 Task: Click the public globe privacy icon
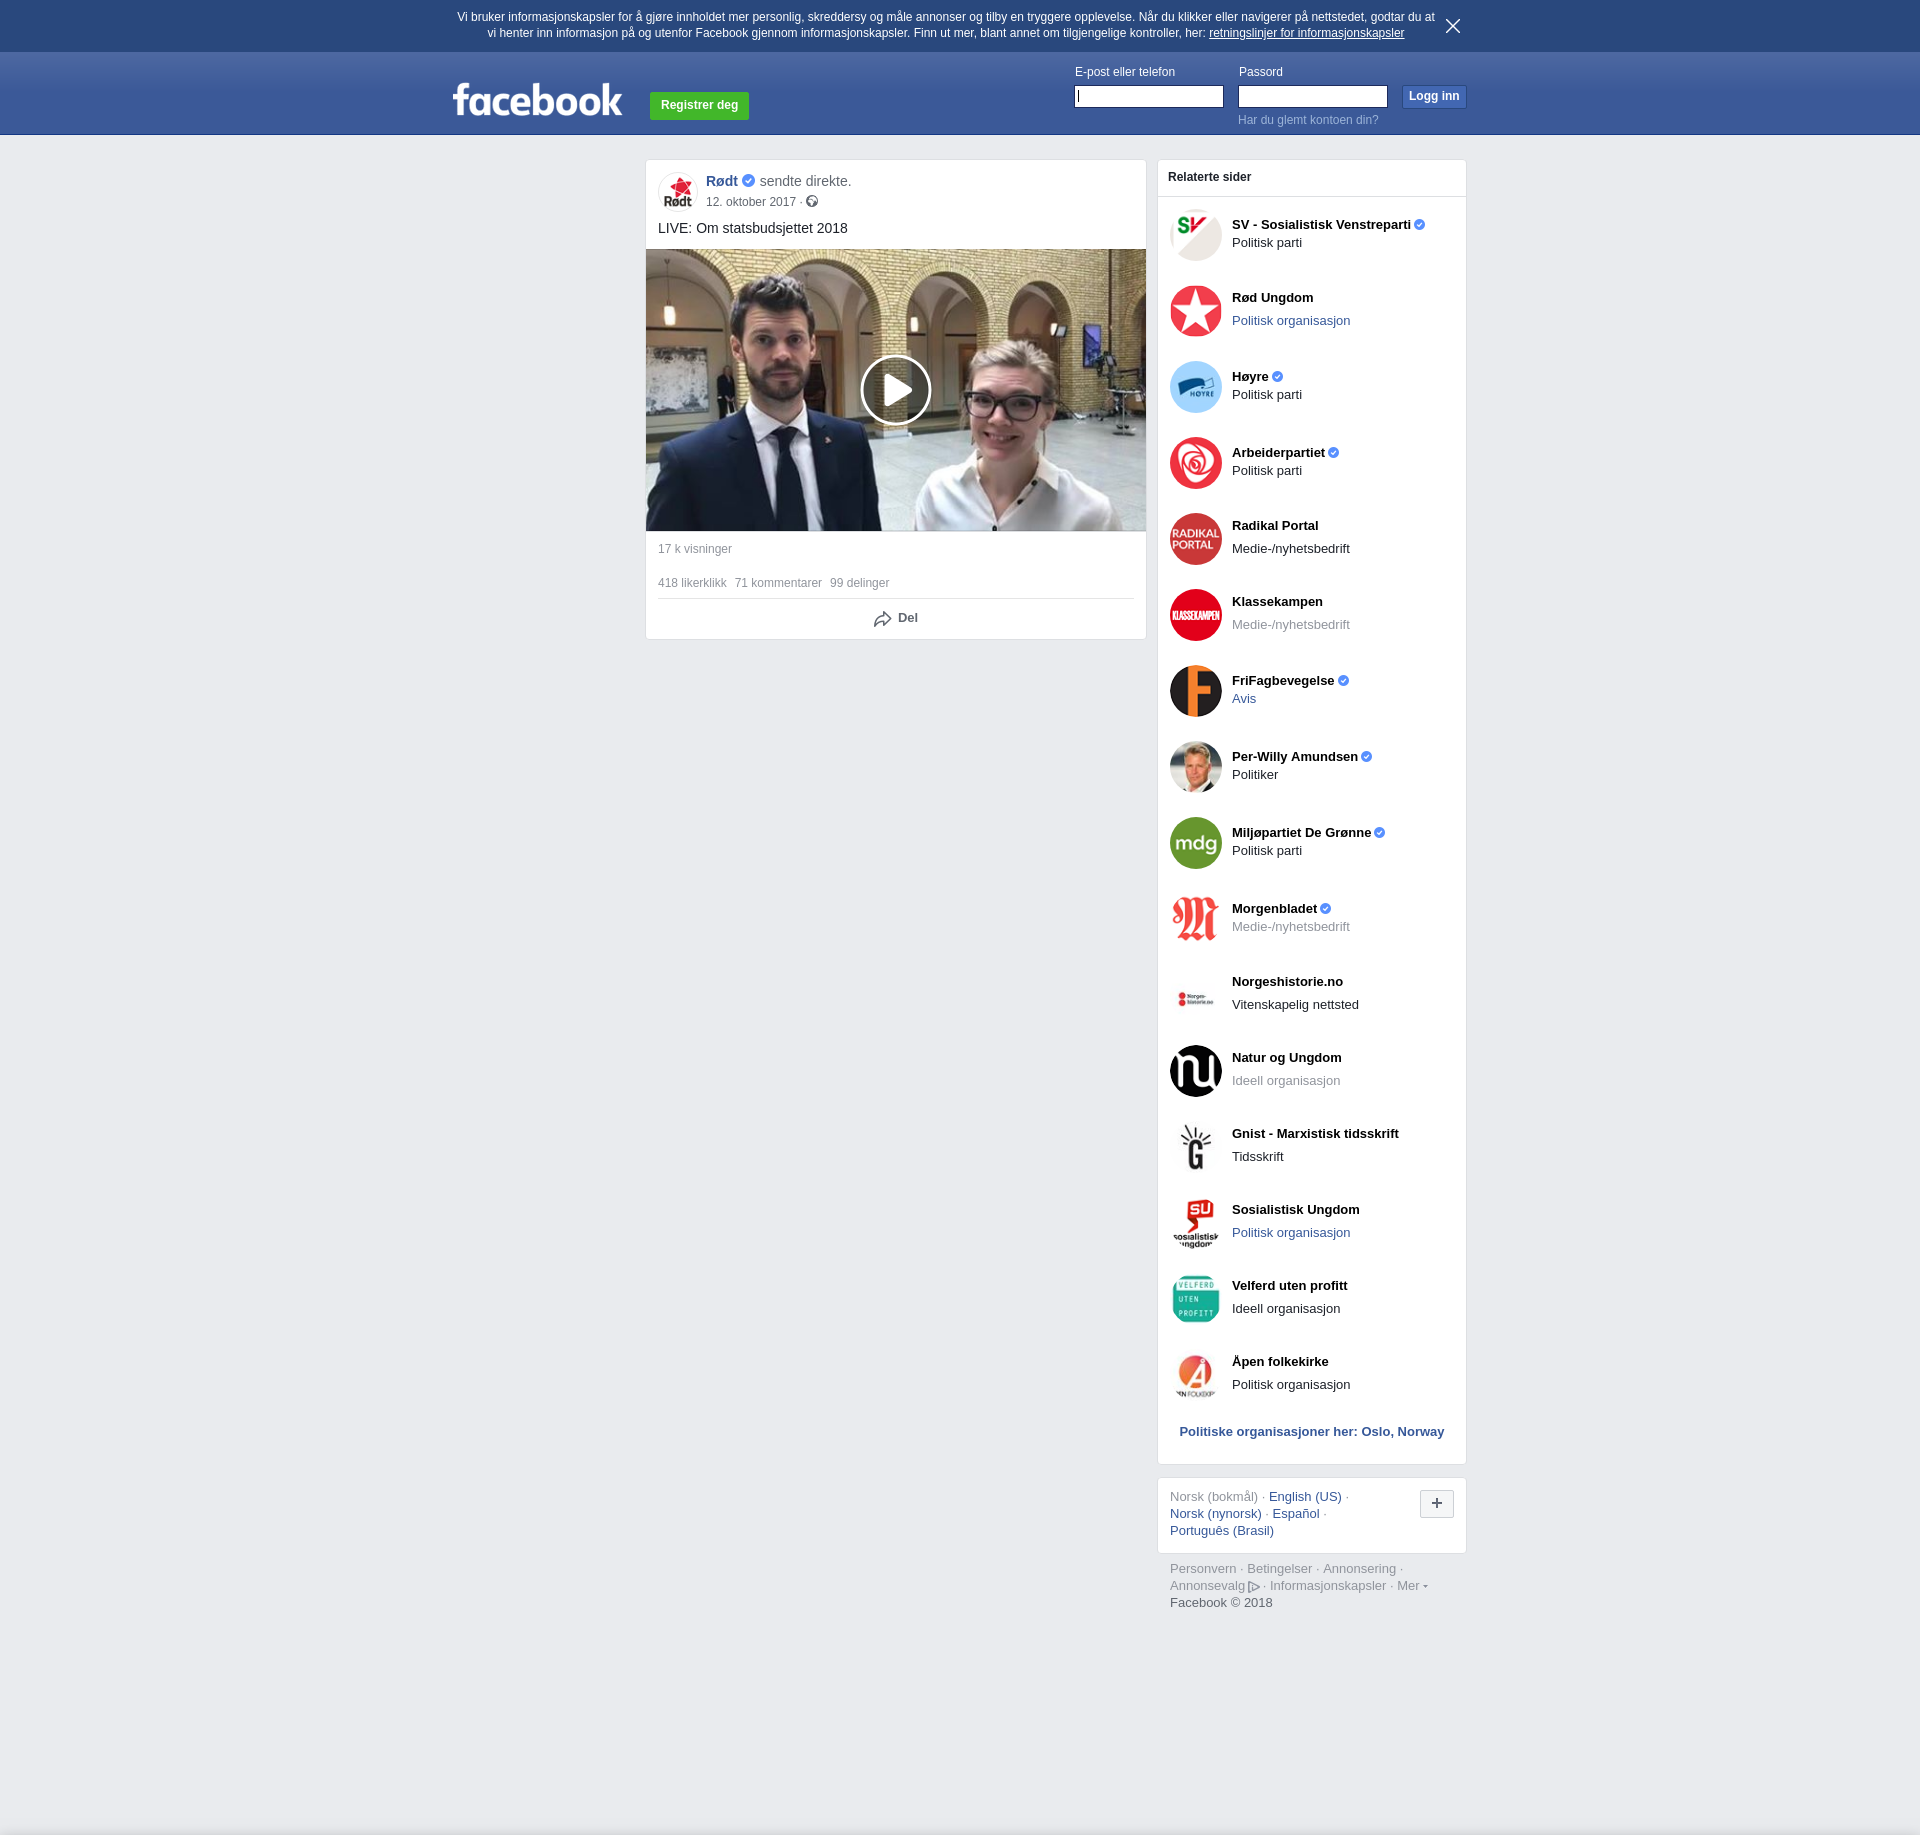coord(812,202)
